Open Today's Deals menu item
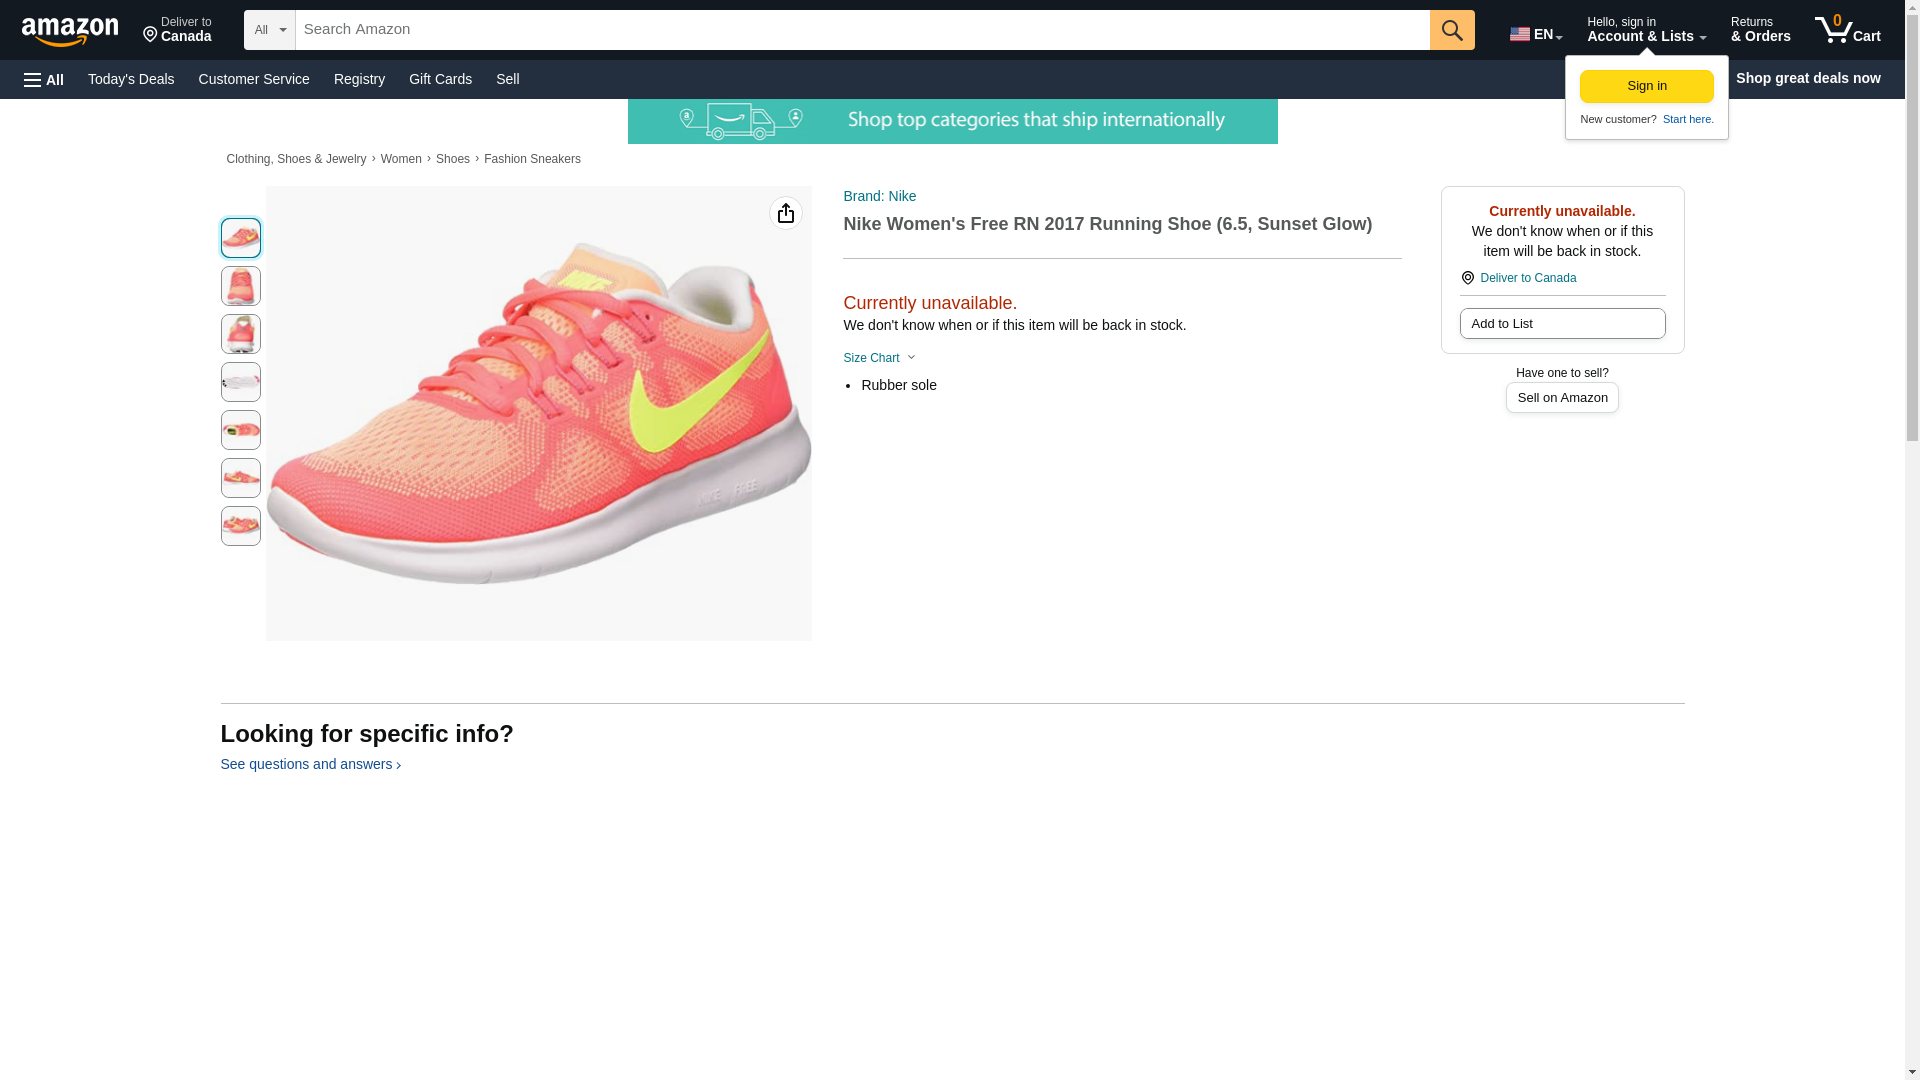Screen dimensions: 1920x1080 [x=131, y=79]
